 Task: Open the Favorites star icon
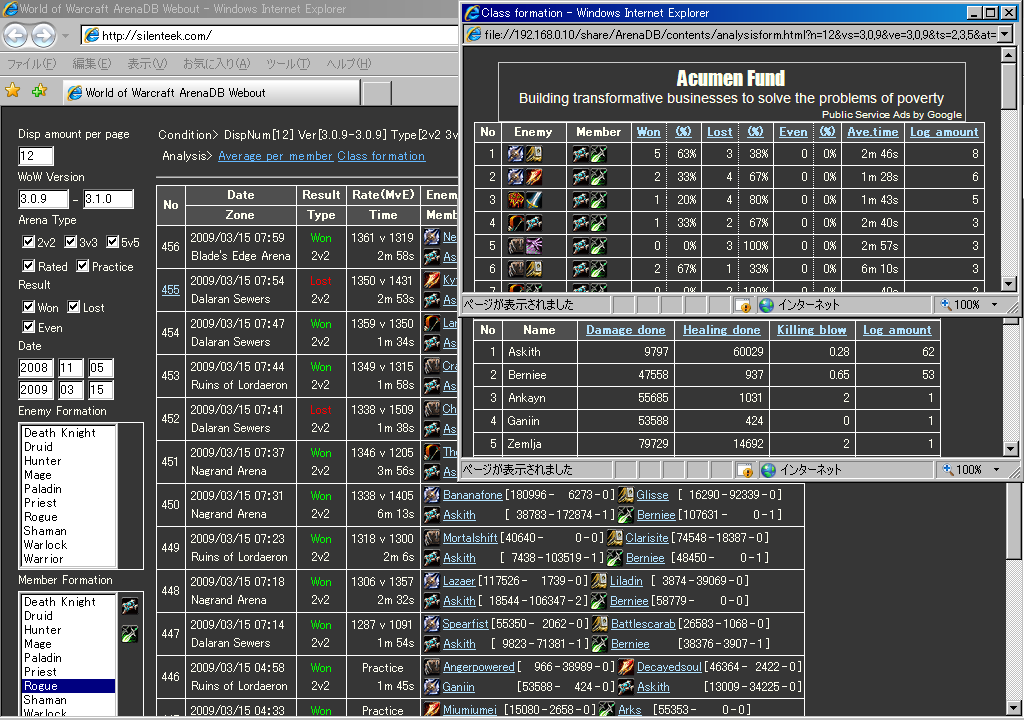tap(12, 91)
